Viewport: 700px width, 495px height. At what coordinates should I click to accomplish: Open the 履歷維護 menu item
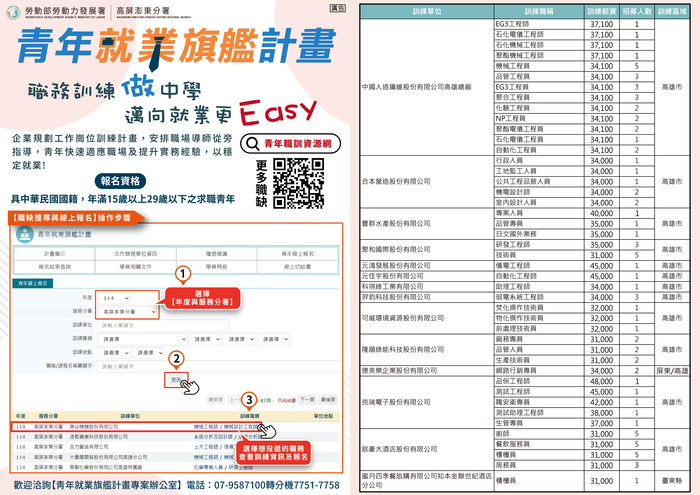point(217,254)
